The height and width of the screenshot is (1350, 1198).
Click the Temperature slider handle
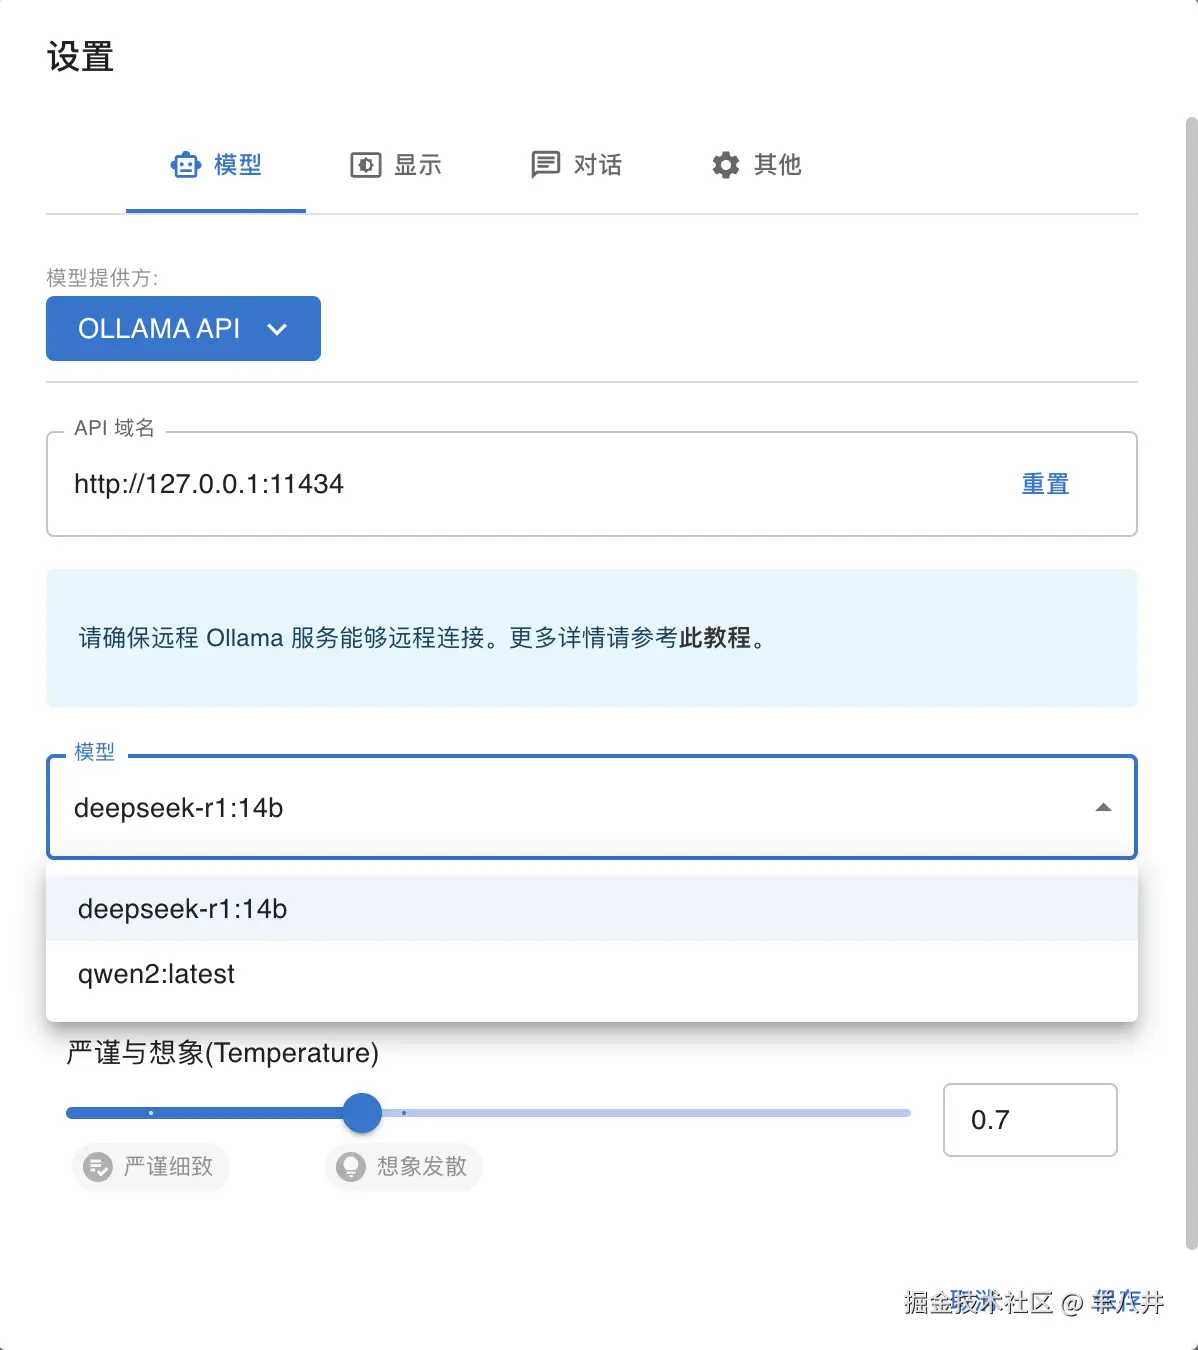click(x=362, y=1113)
